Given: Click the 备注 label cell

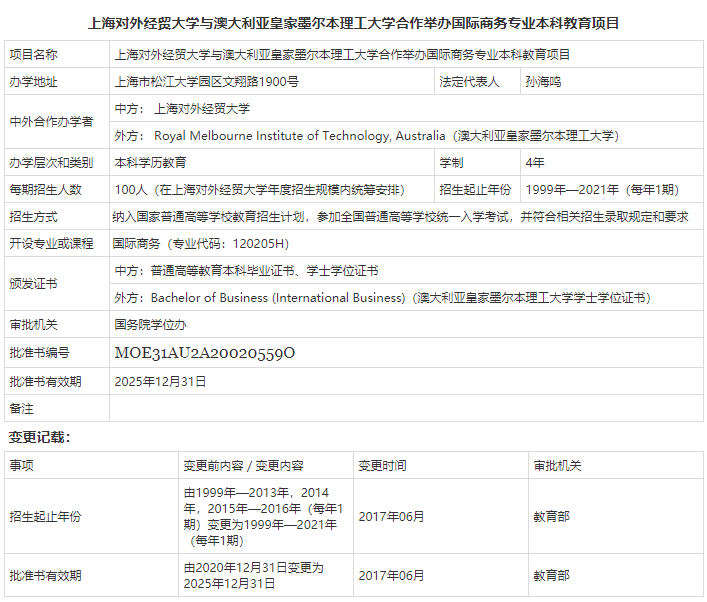Looking at the screenshot, I should click(57, 409).
